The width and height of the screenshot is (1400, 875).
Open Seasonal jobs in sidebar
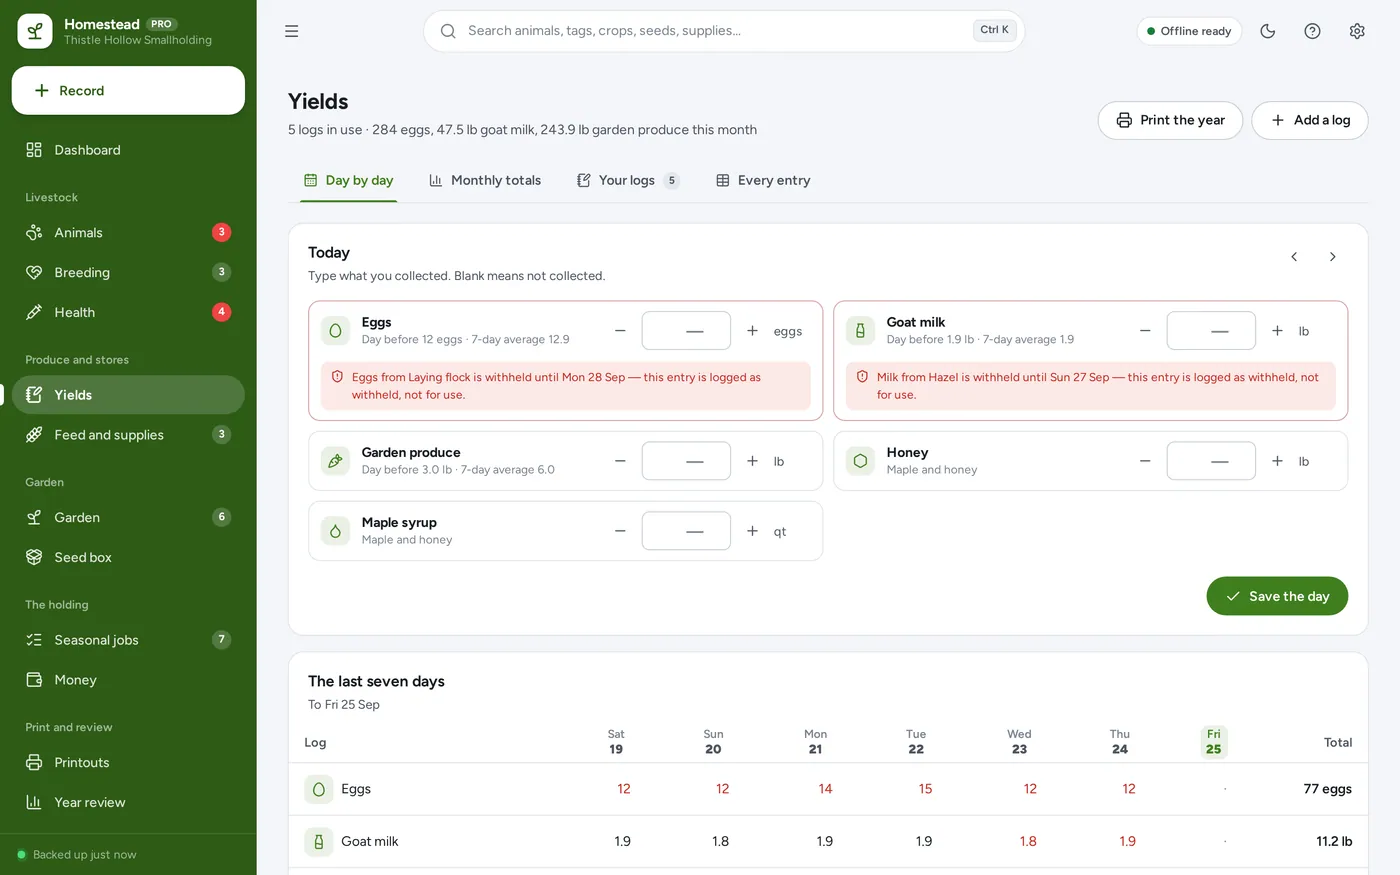tap(128, 640)
